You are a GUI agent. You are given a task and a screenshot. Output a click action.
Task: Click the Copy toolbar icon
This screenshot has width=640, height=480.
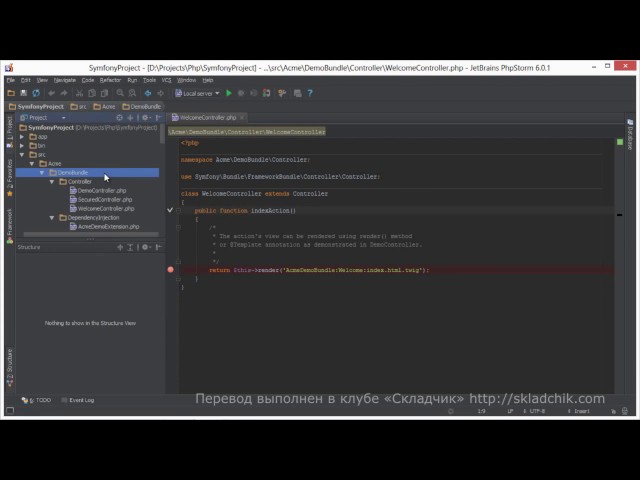[92, 93]
